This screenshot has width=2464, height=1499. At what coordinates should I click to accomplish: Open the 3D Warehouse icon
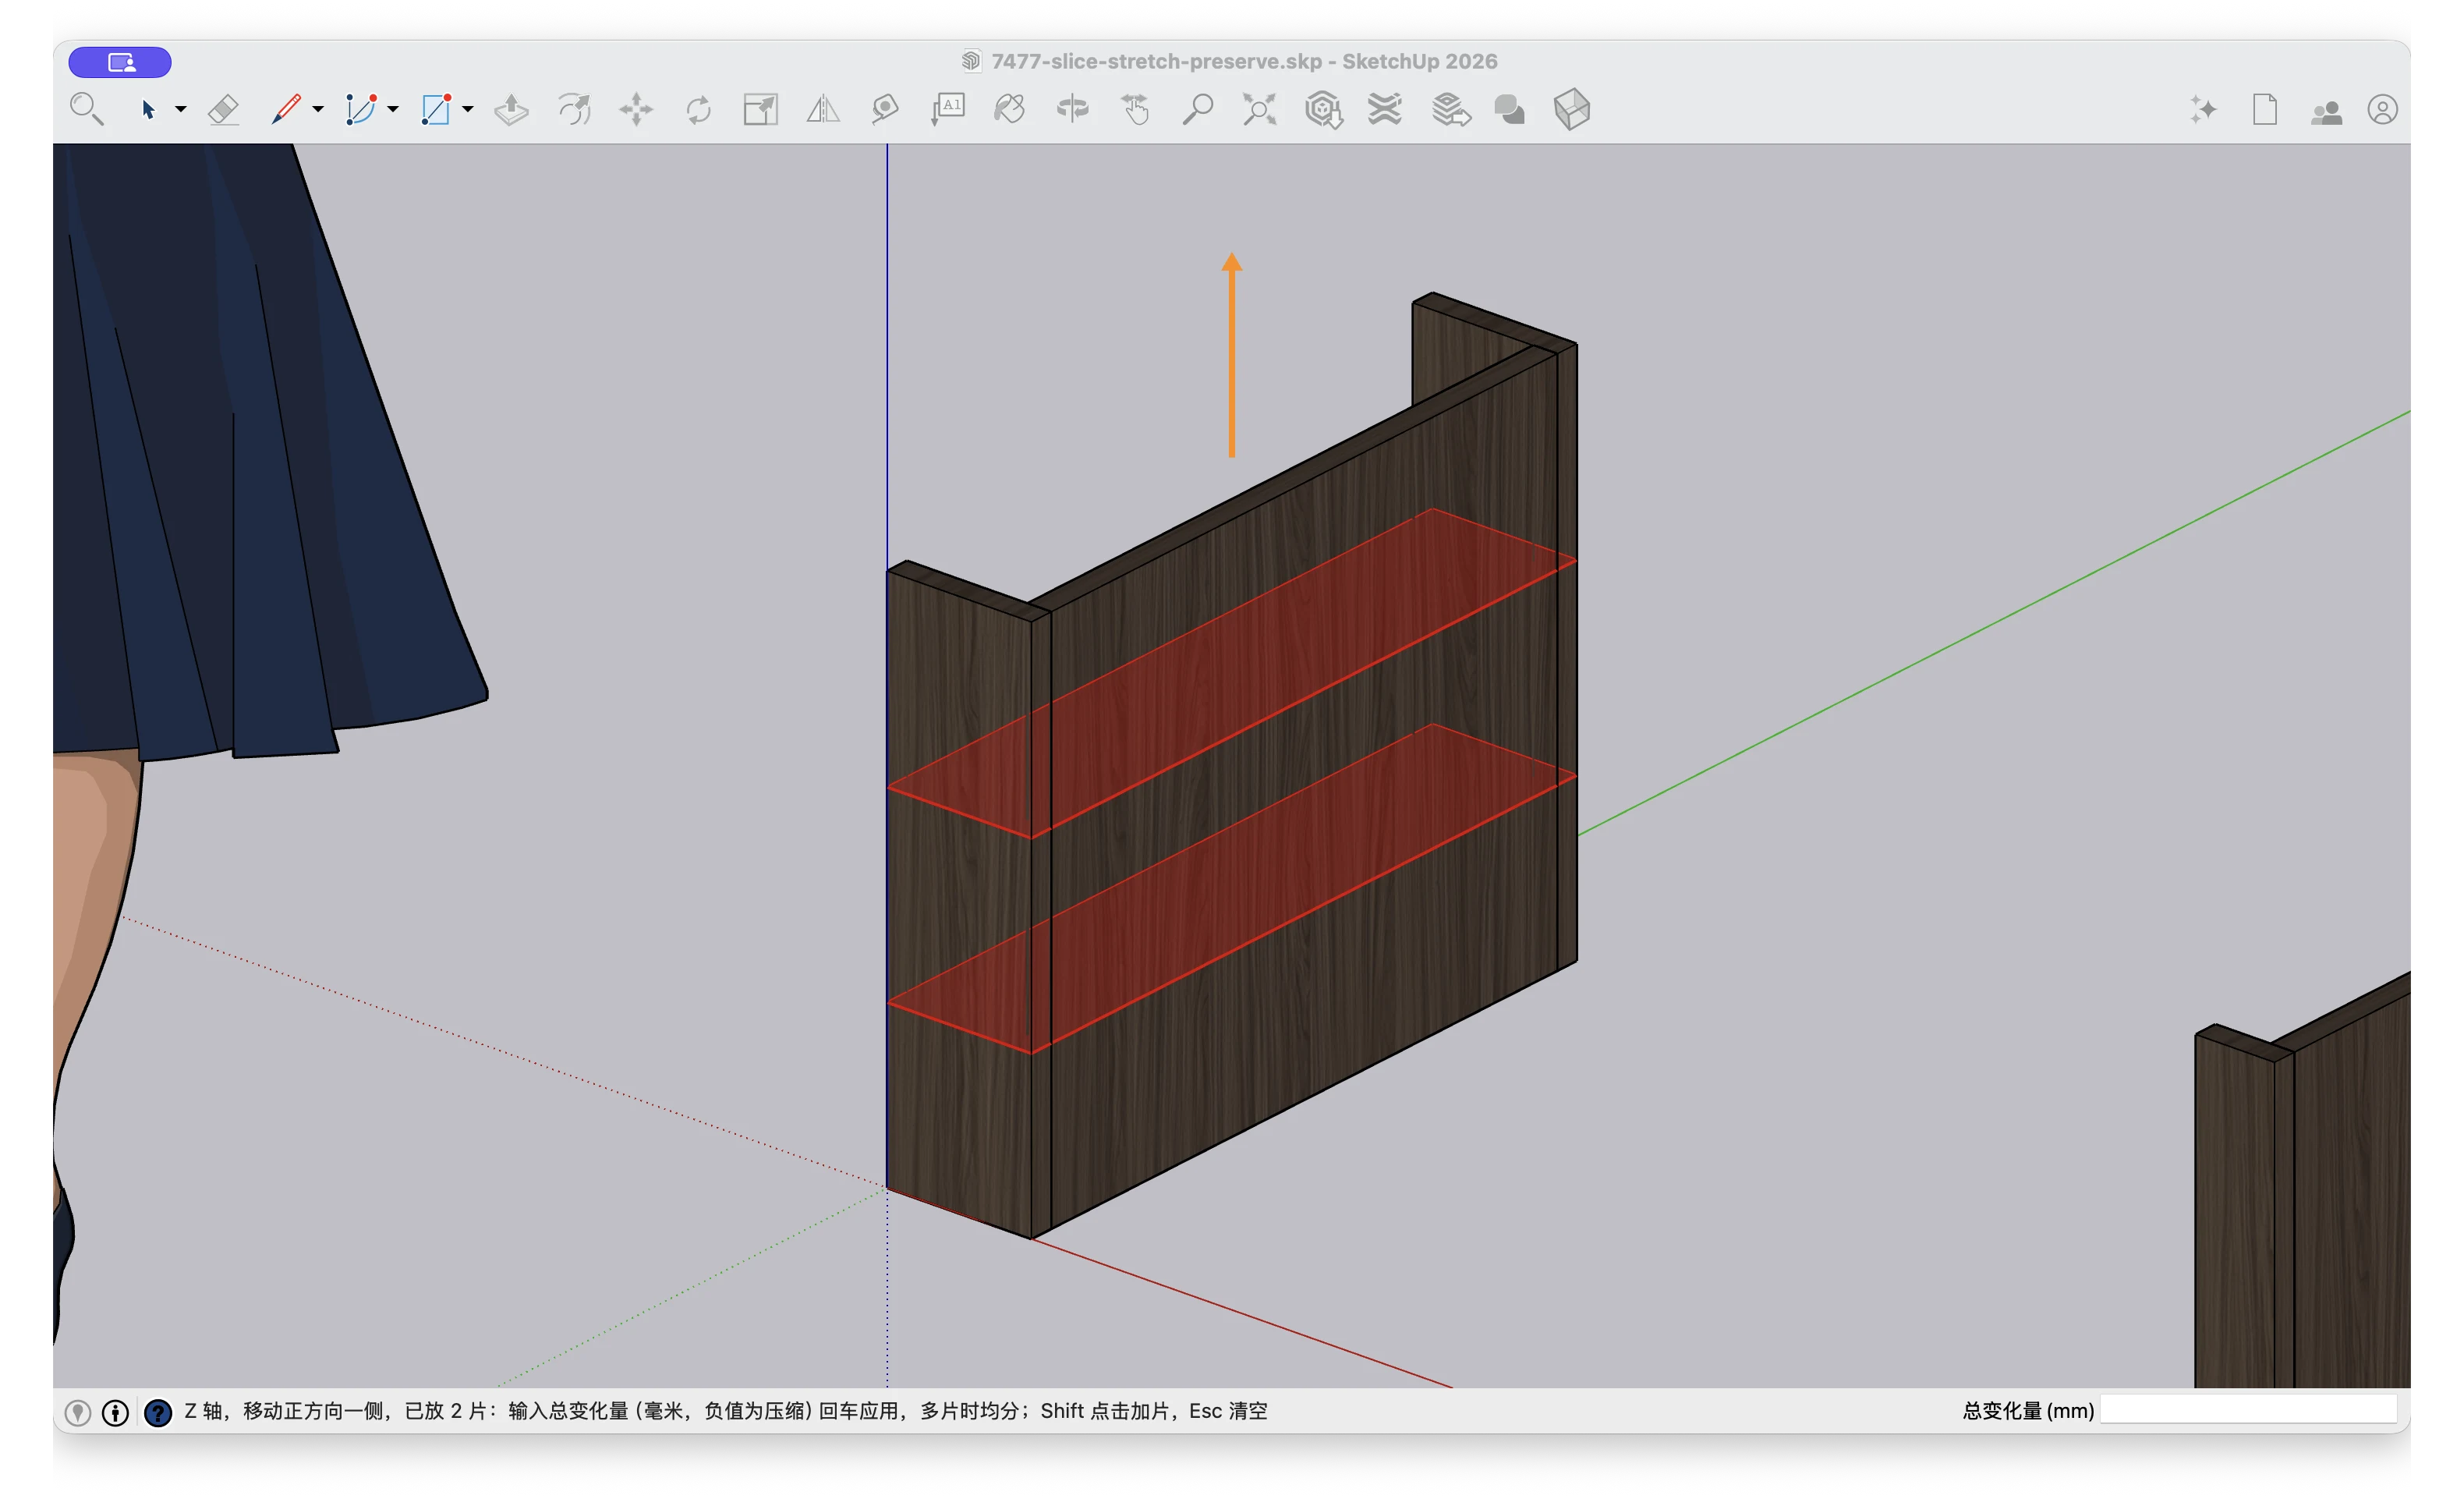coord(1323,109)
